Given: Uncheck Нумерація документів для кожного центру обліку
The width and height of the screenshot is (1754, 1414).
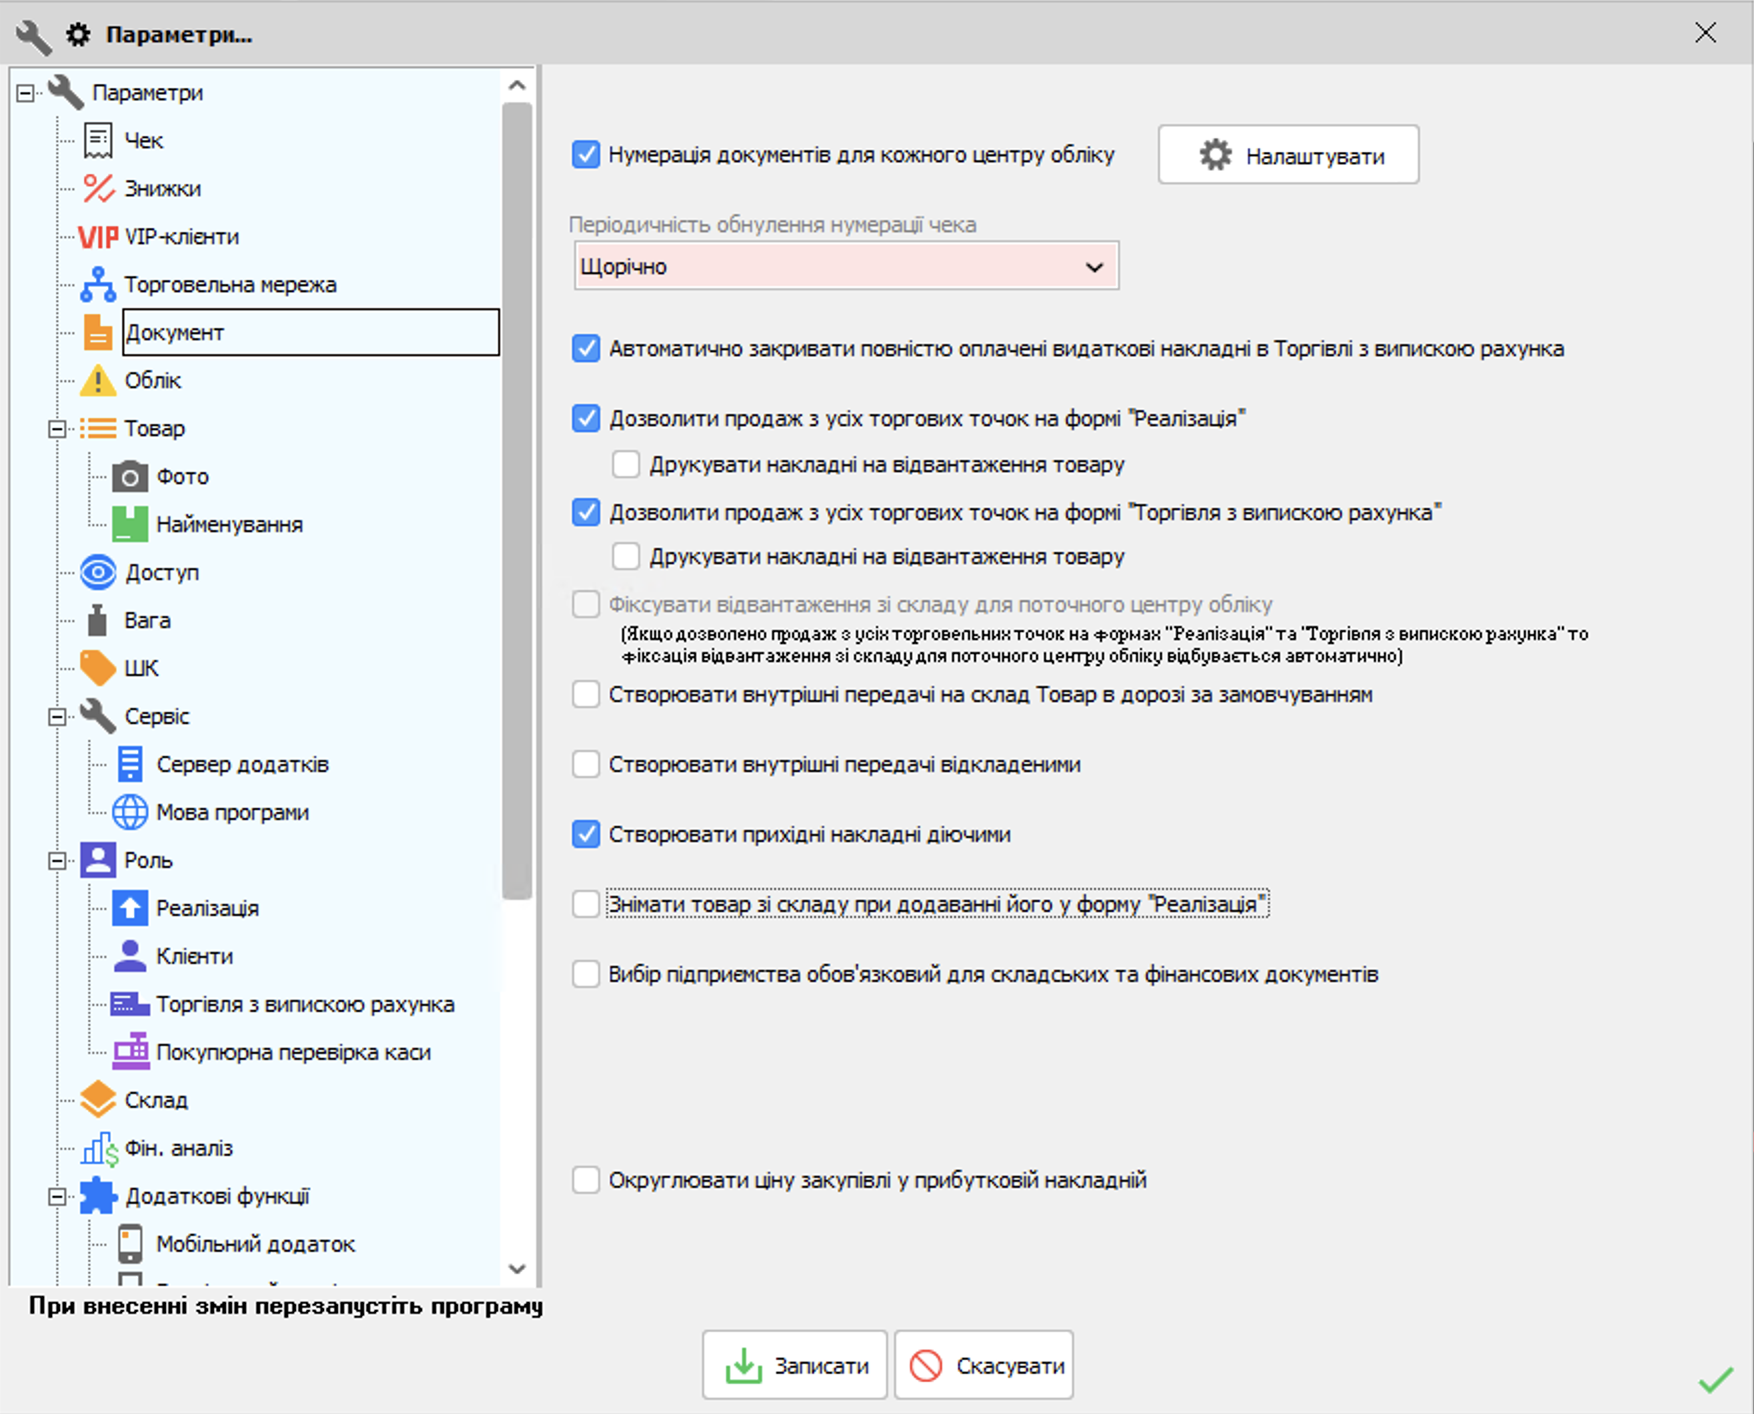Looking at the screenshot, I should click(586, 155).
